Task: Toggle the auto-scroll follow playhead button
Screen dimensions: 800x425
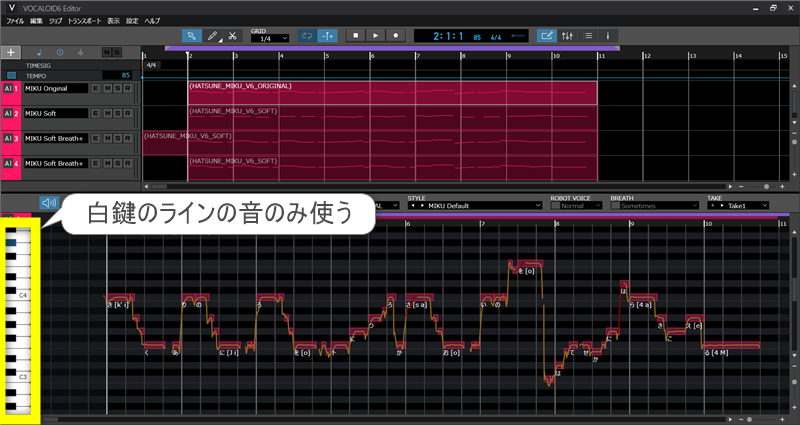Action: (x=327, y=36)
